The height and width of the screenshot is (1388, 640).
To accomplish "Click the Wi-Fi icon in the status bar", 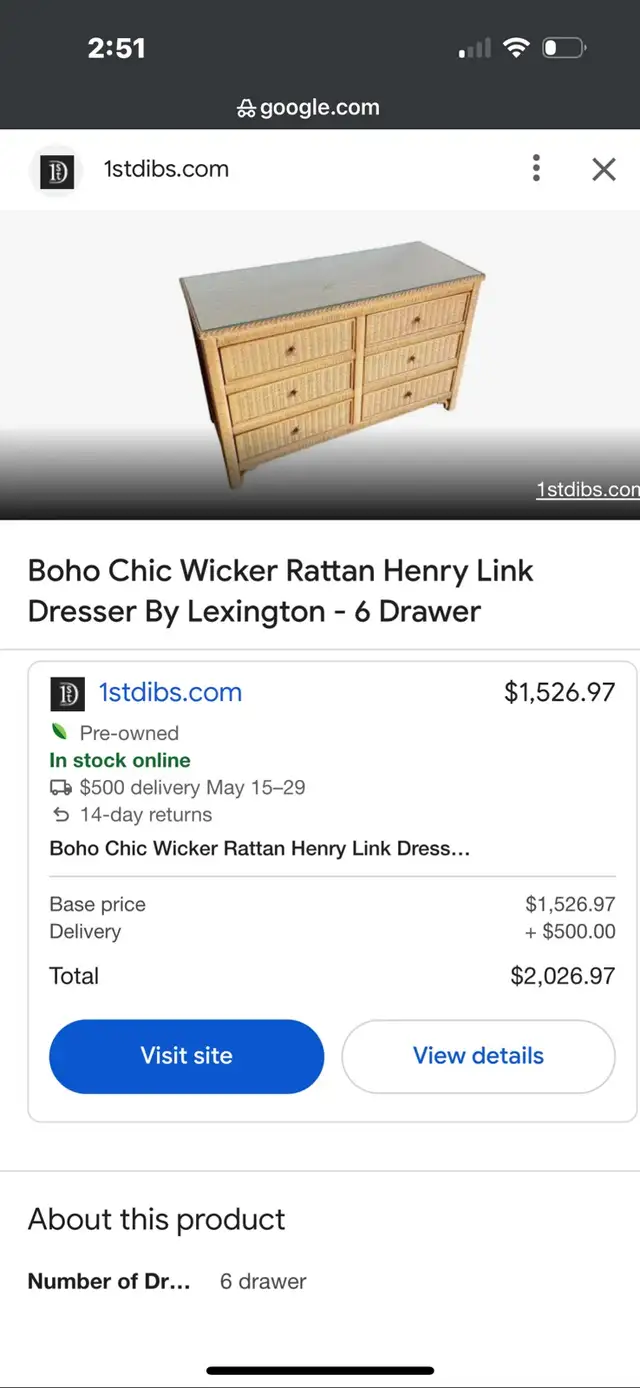I will pos(516,46).
